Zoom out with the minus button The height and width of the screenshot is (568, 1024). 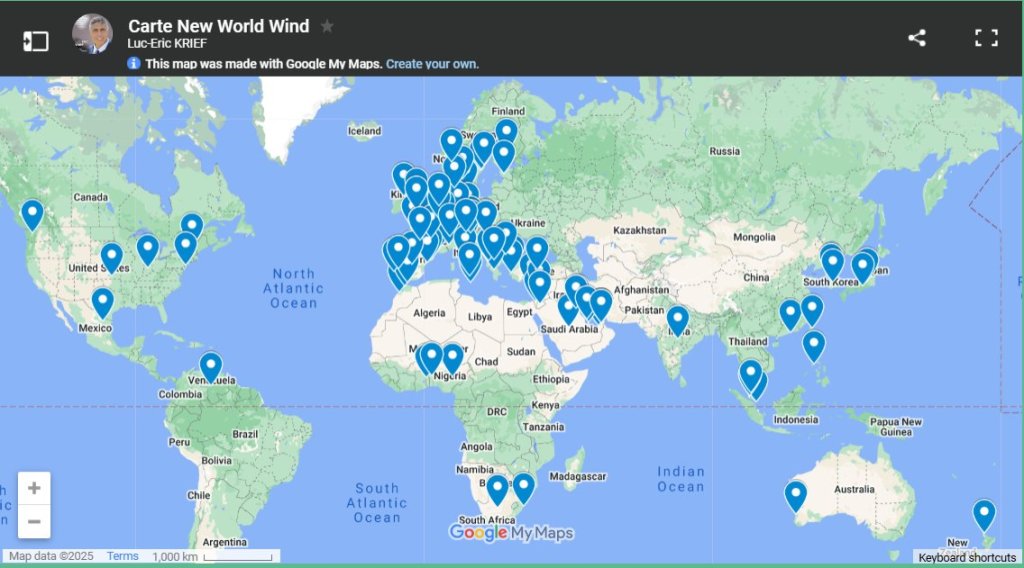click(x=34, y=521)
